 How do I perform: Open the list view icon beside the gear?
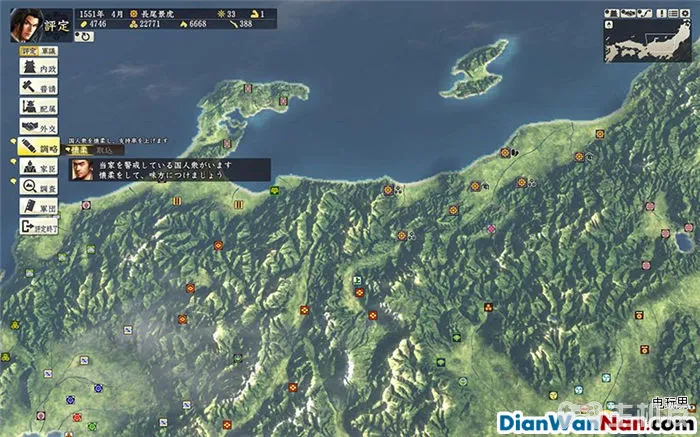675,13
